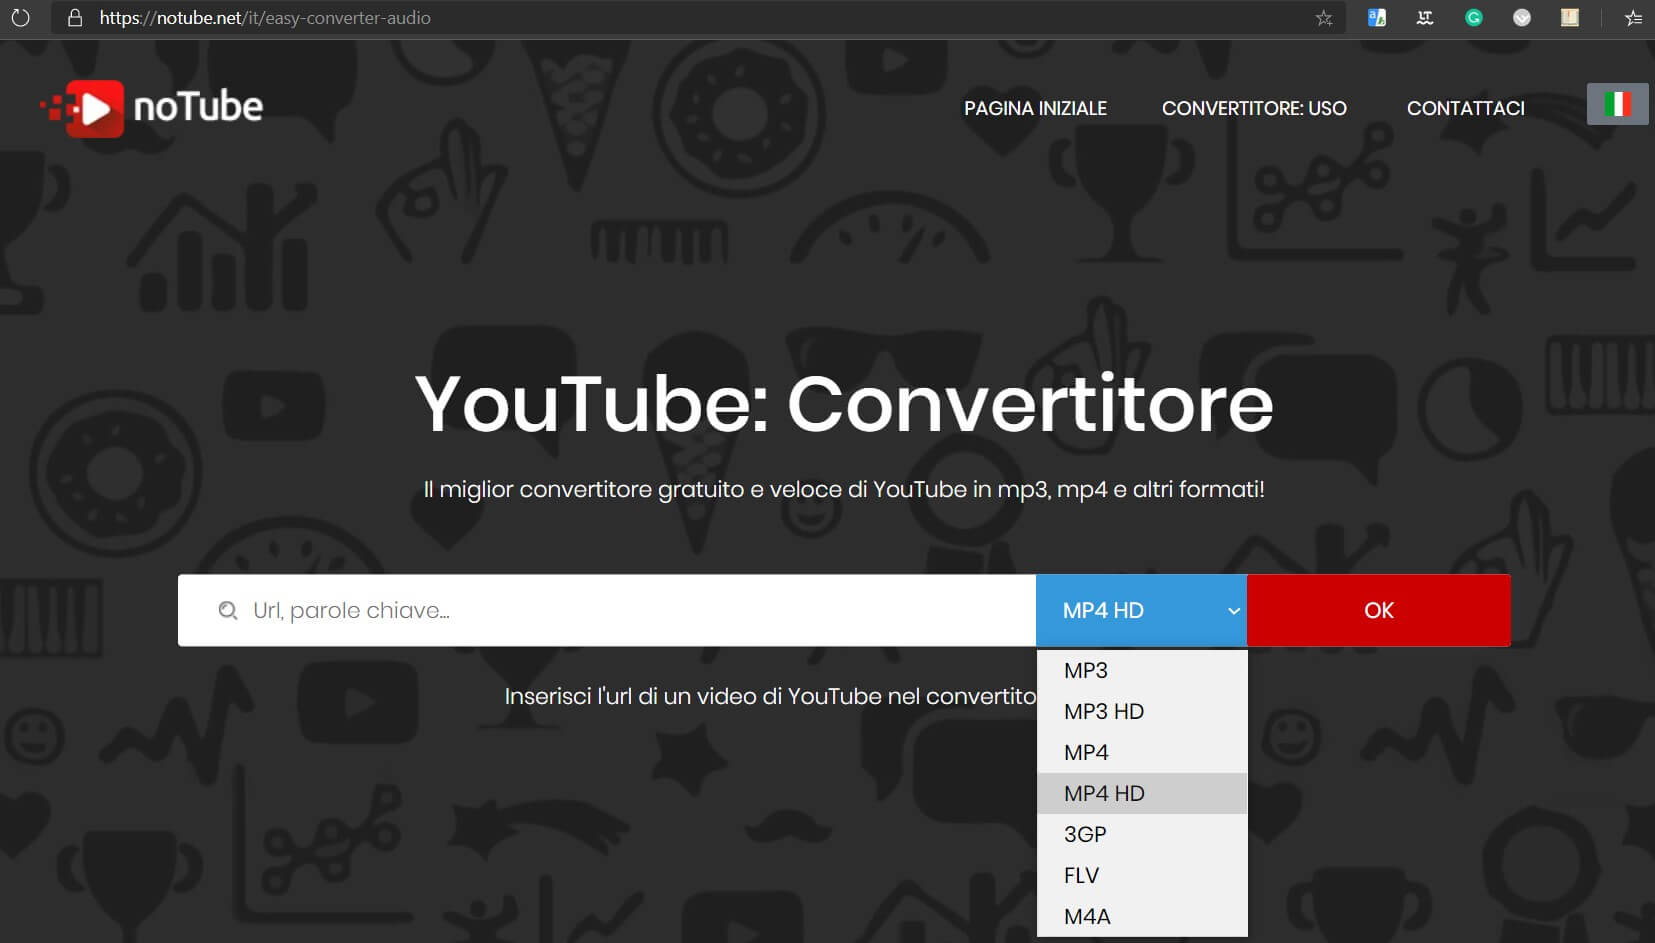This screenshot has width=1655, height=943.
Task: Open the Italian flag language selector
Action: tap(1616, 104)
